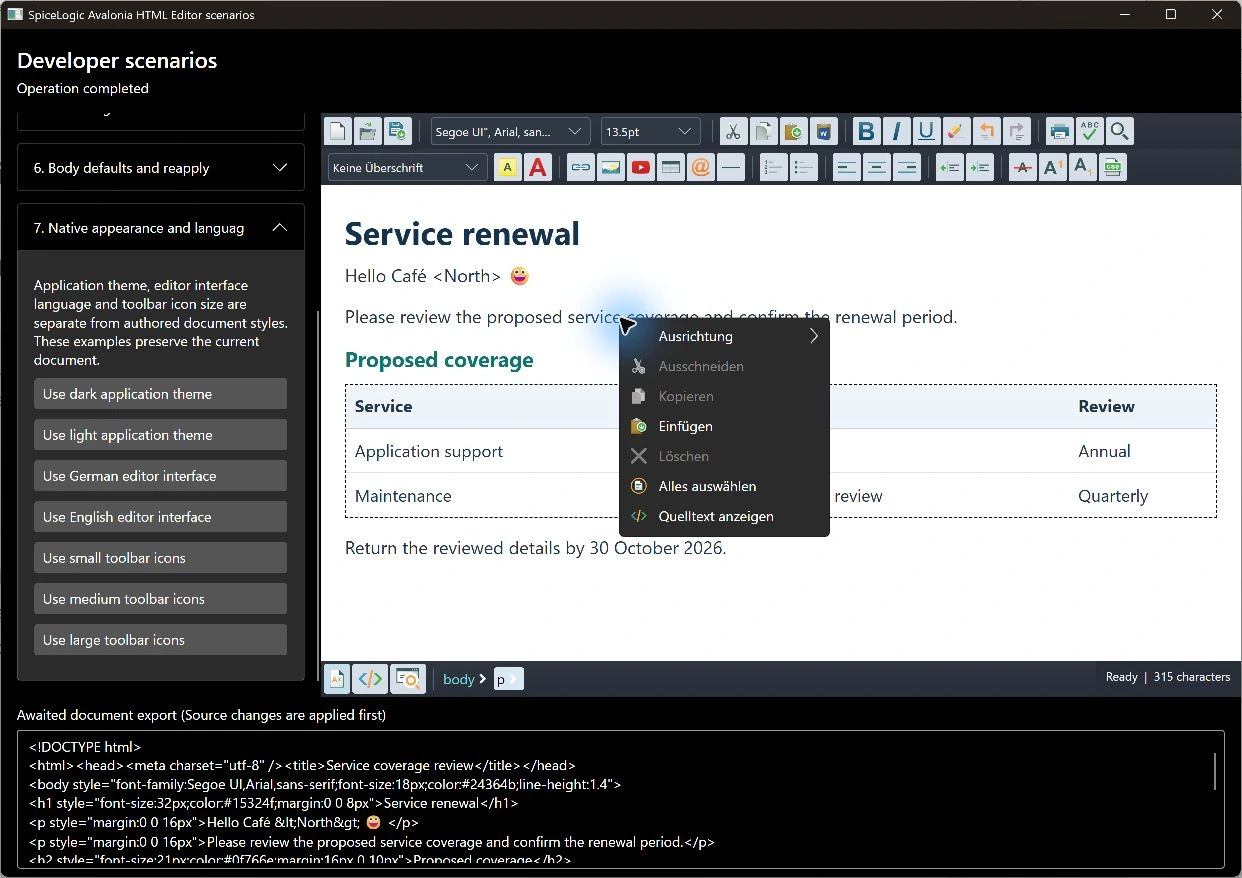Screen dimensions: 1242x878
Task: Click the yellow highlight color button
Action: 508,168
